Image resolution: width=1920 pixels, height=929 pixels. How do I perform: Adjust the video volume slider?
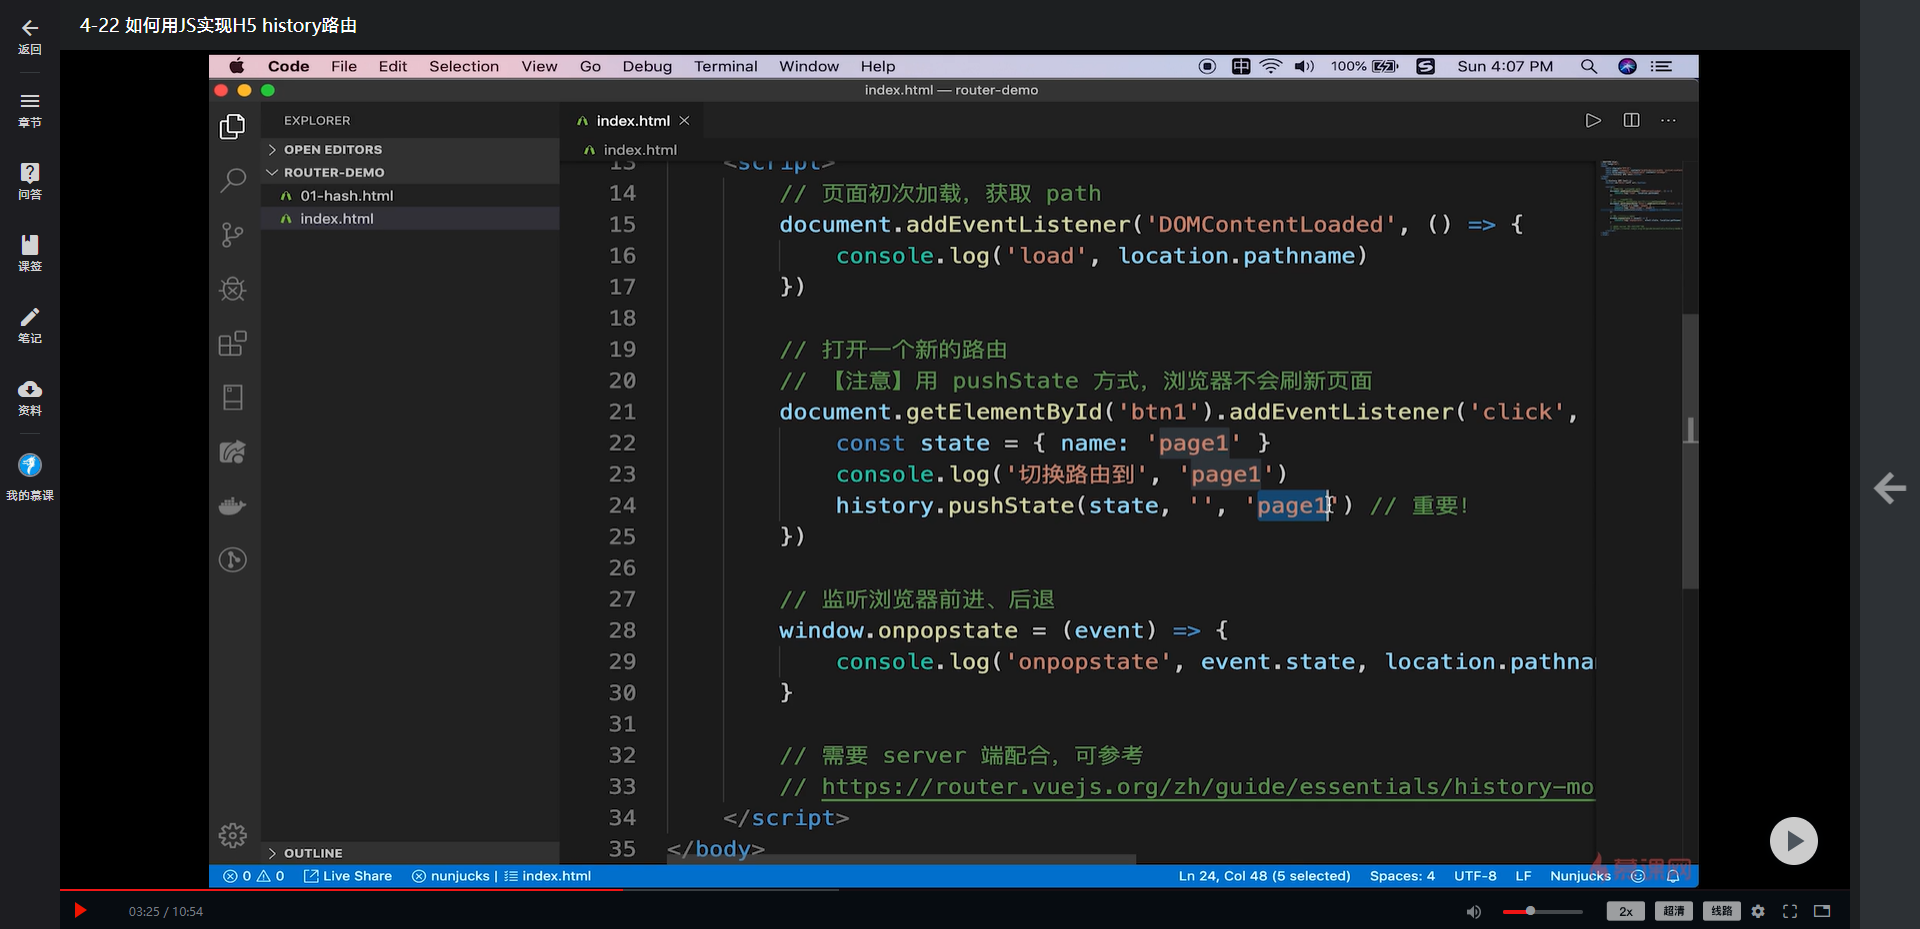pos(1542,911)
